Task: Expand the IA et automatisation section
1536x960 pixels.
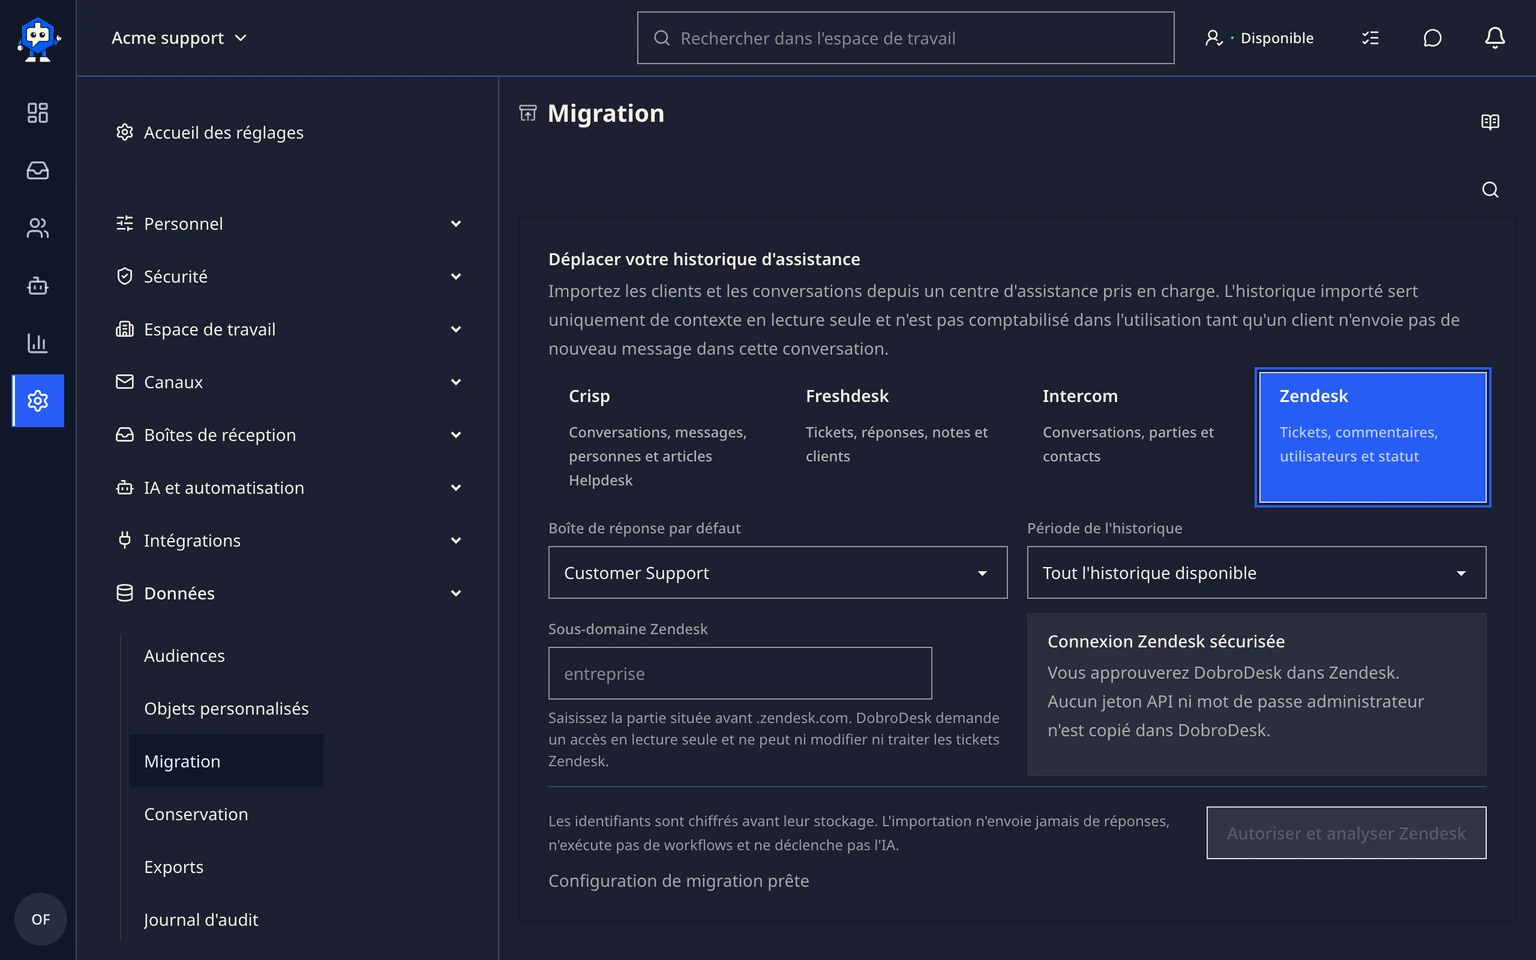Action: 289,488
